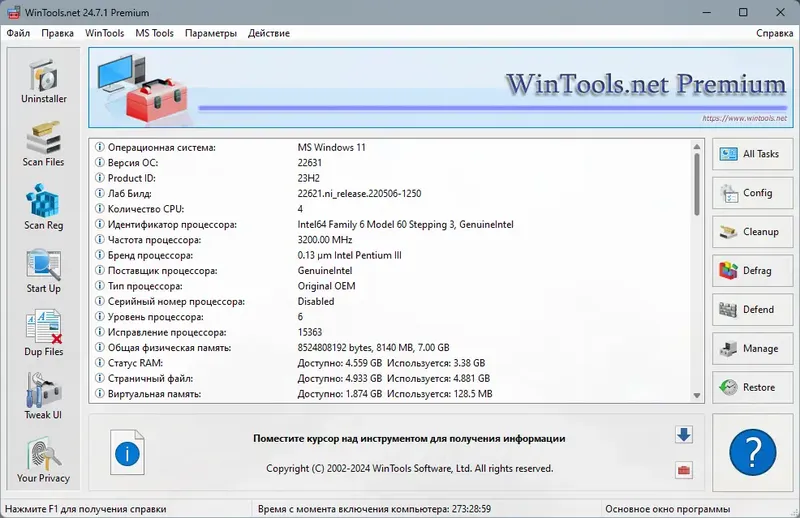Open the Scan Reg registry scanner
This screenshot has height=518, width=800.
[43, 208]
